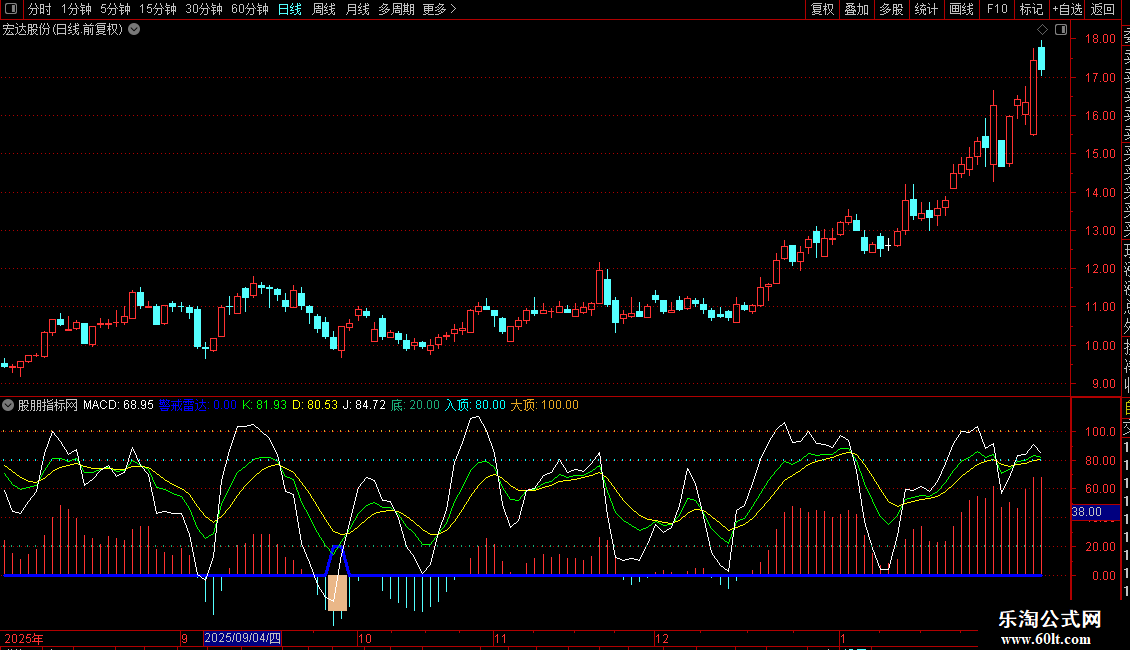The image size is (1130, 650).
Task: Expand the 更多 periods menu
Action: [x=439, y=10]
